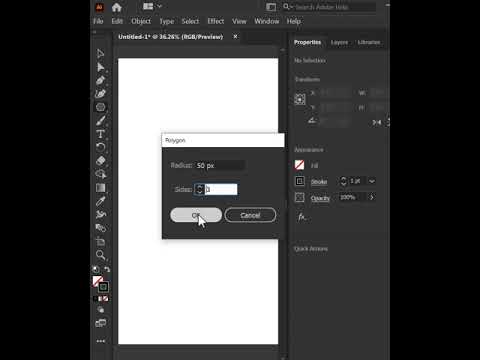Select the Pen tool
Screen dimensions: 480x360
pos(100,80)
